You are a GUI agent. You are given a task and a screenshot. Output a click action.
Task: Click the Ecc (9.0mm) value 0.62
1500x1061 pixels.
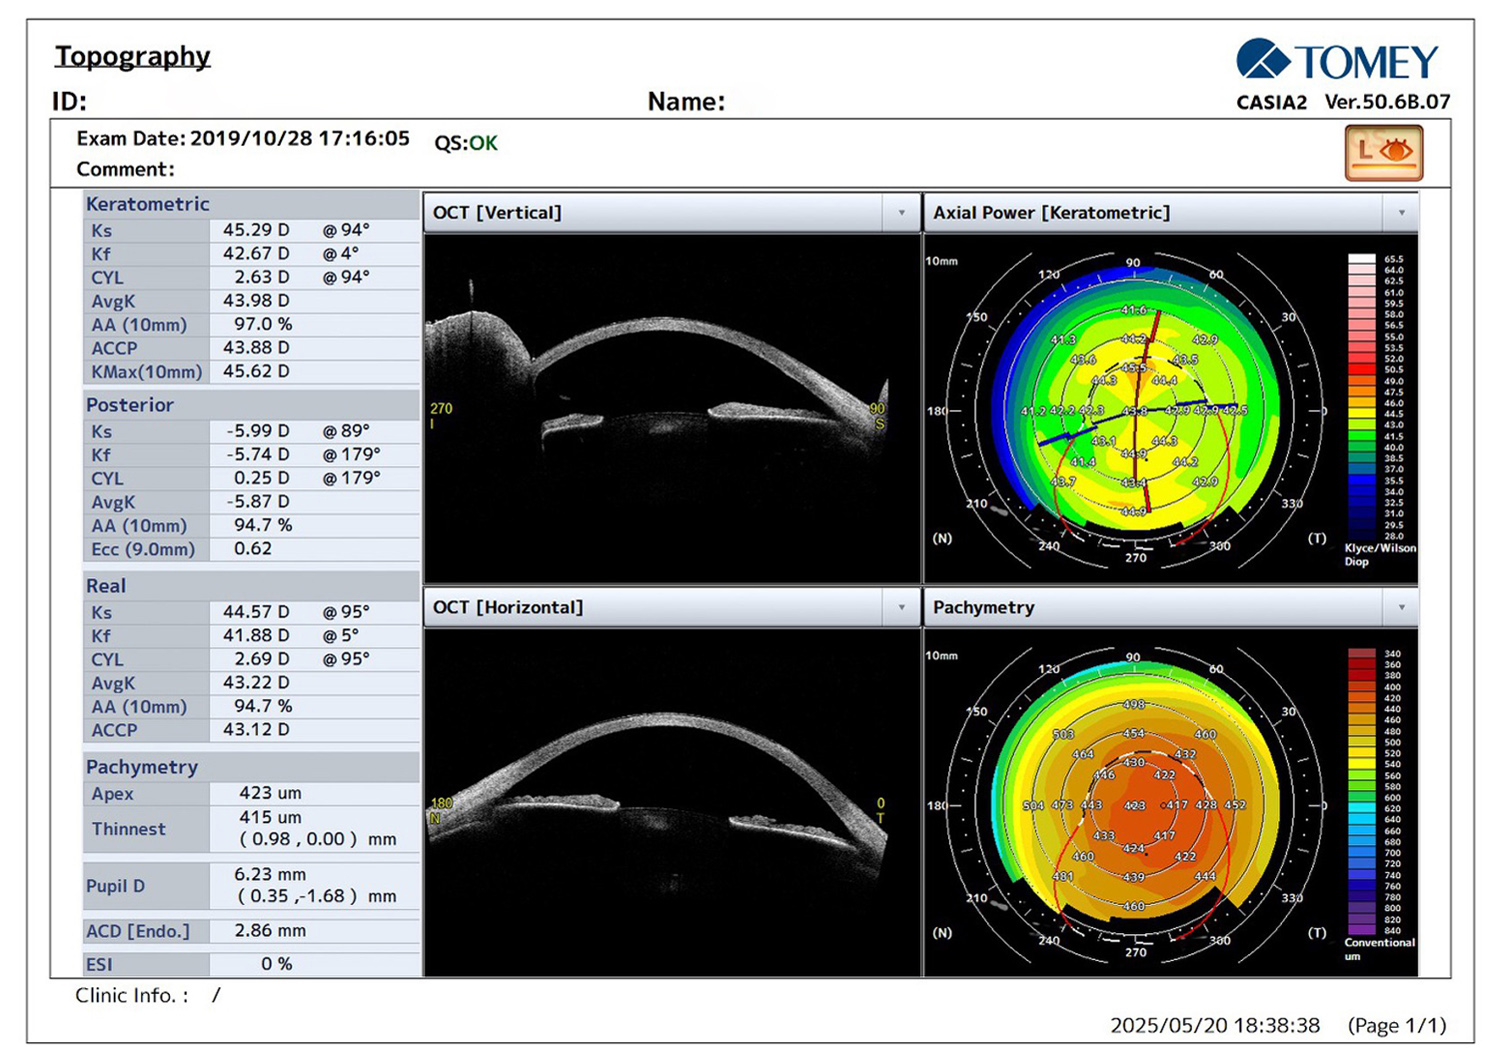[x=253, y=549]
